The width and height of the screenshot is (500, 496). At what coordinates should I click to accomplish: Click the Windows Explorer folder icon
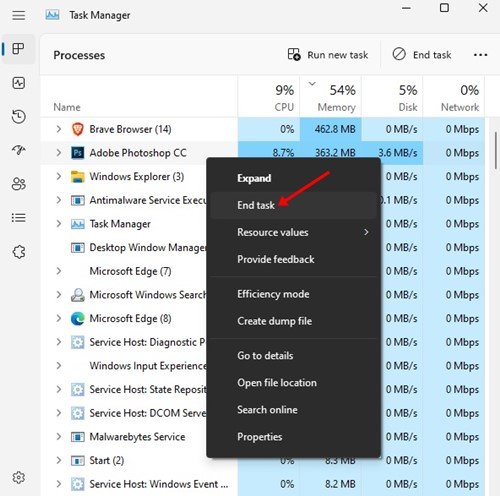point(78,176)
